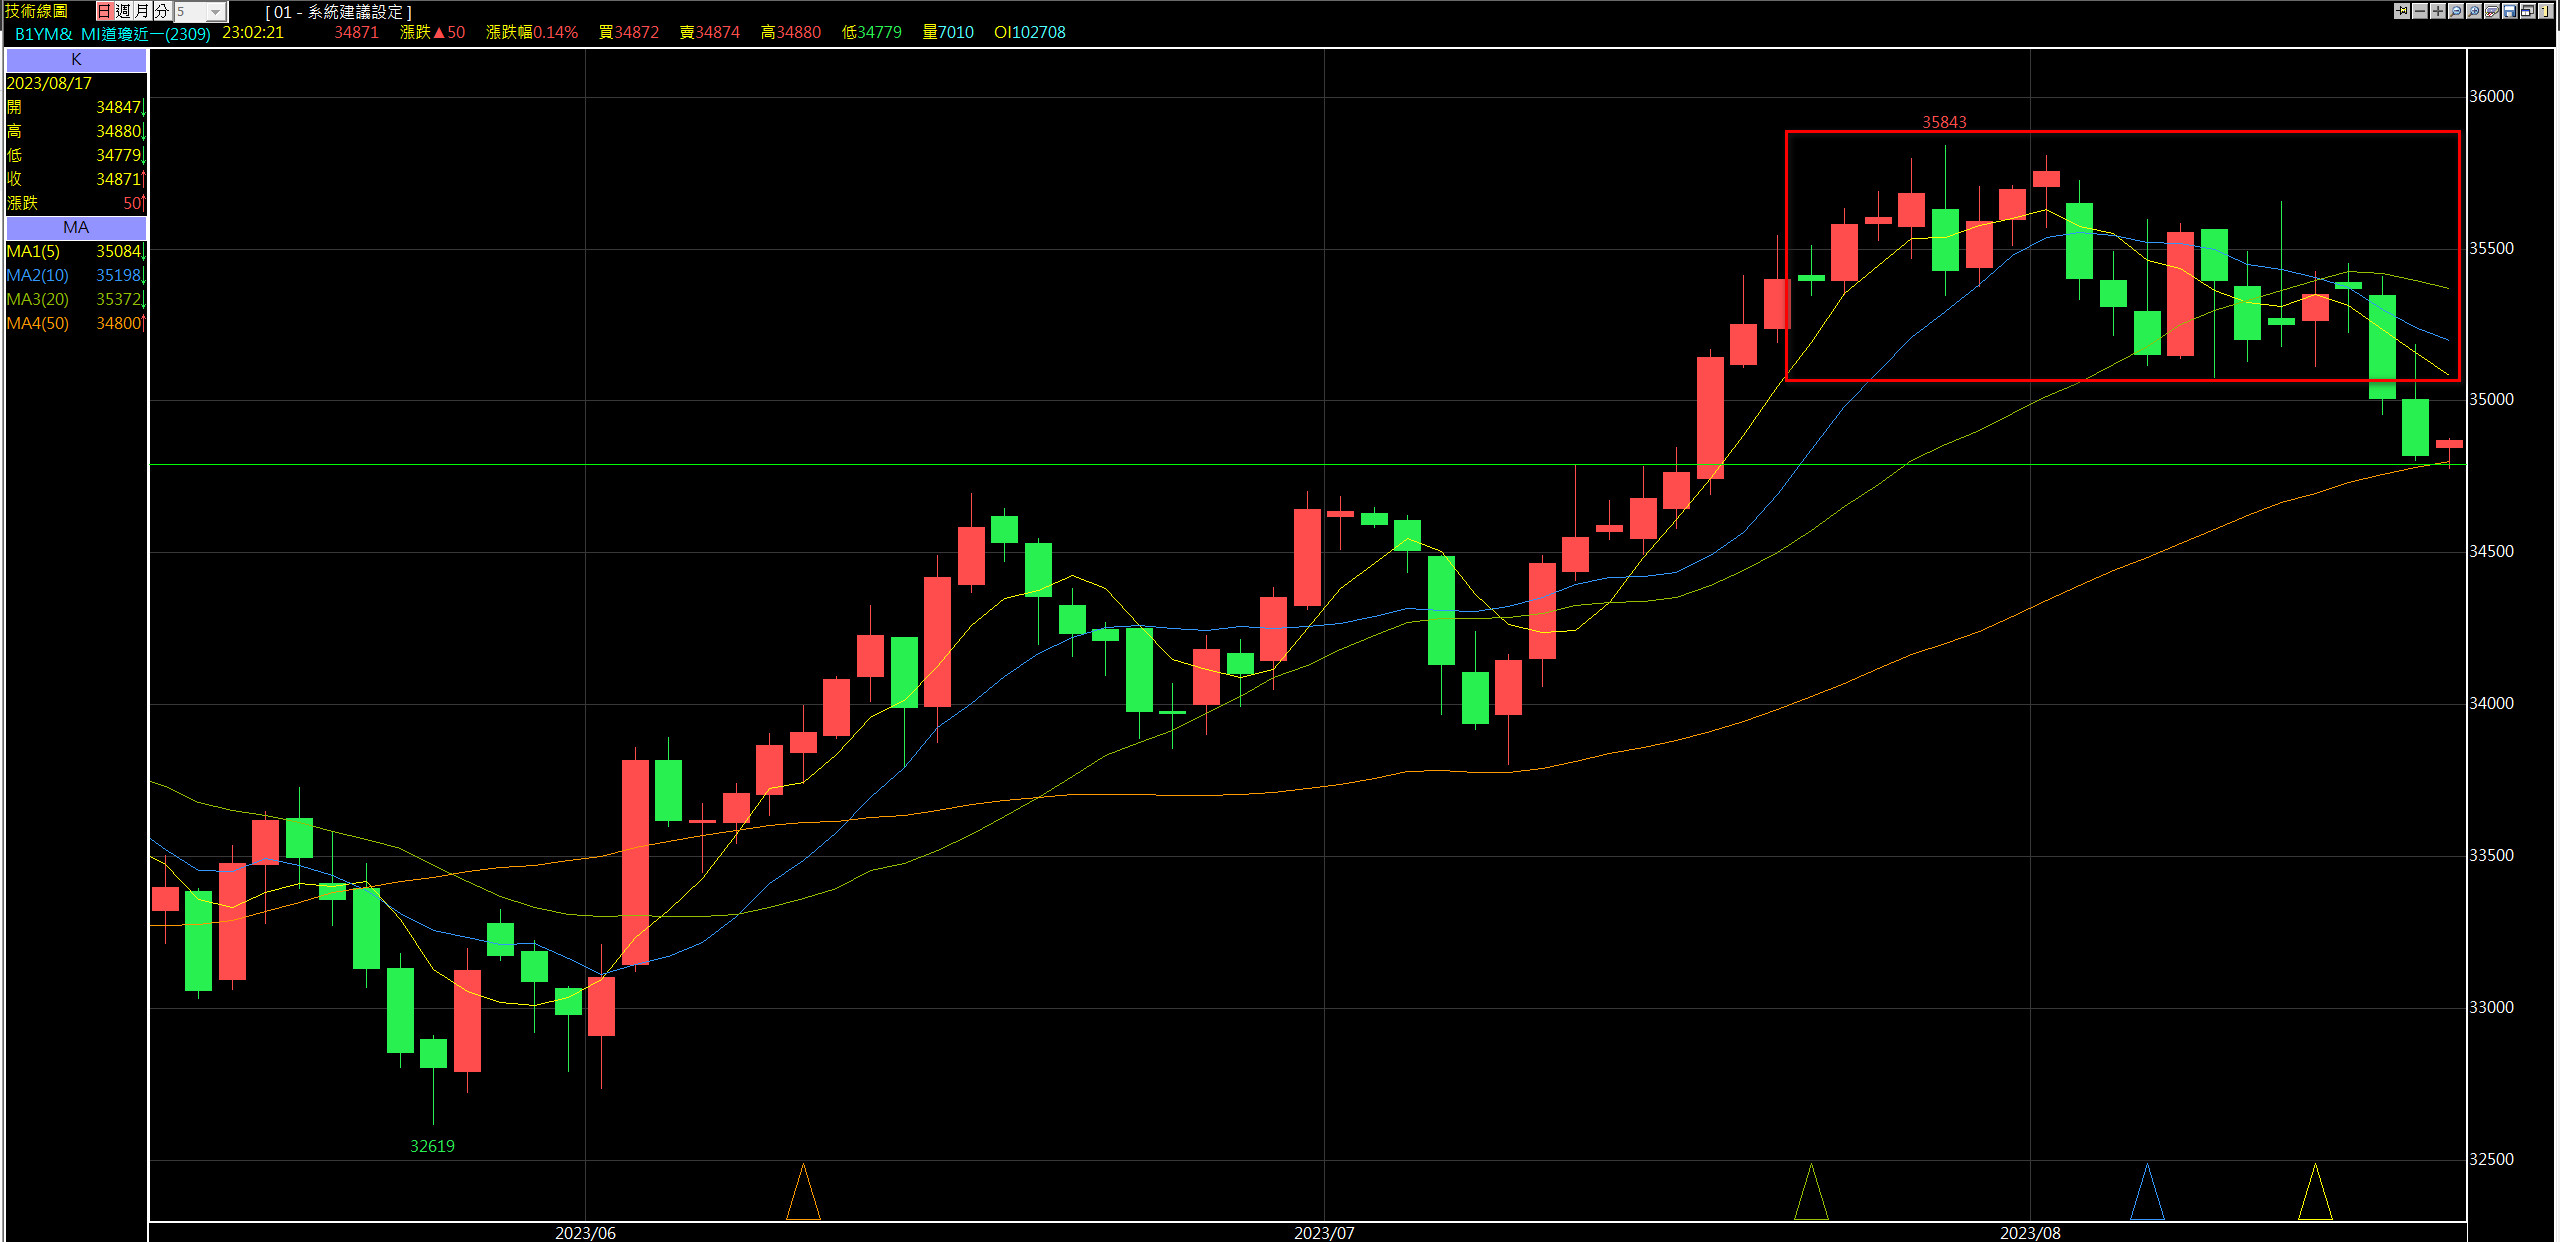Viewport: 2560px width, 1242px height.
Task: Click the plus expand chart button
Action: pyautogui.click(x=2438, y=11)
